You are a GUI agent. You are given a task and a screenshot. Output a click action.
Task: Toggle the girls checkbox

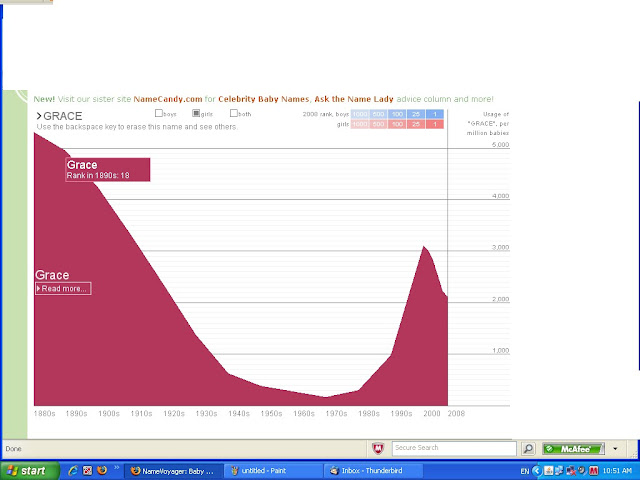coord(196,113)
